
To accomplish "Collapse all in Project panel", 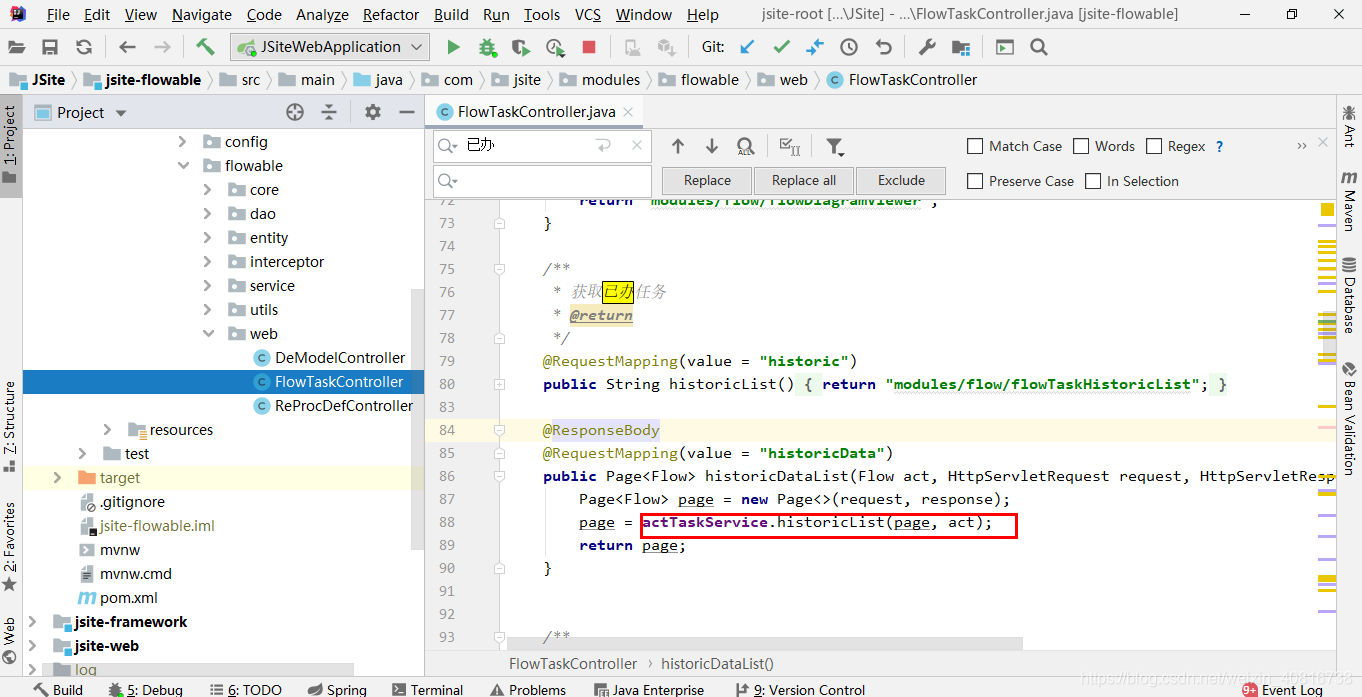I will [x=329, y=112].
